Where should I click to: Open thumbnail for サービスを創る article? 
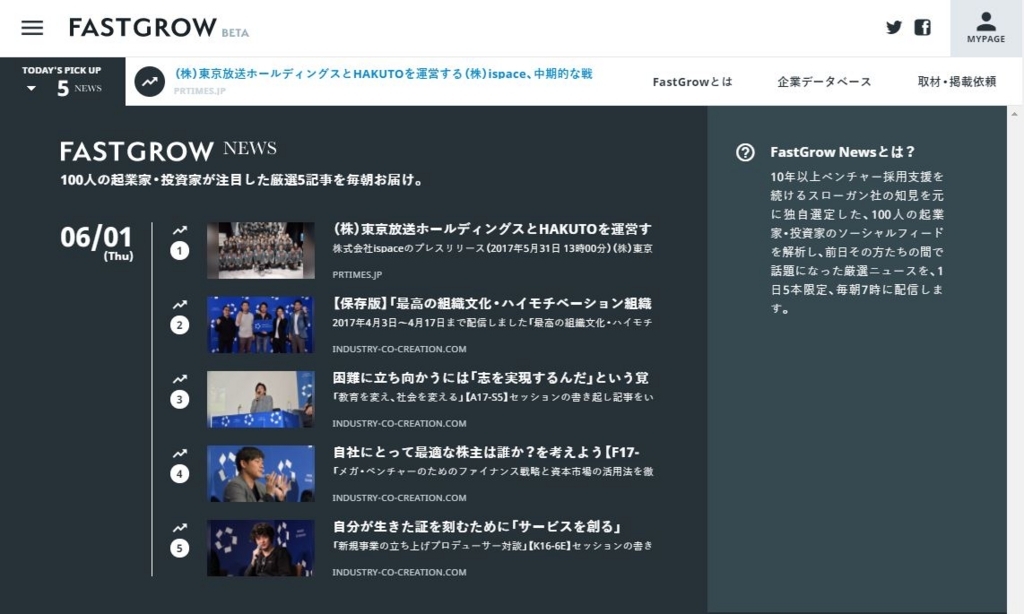coord(261,549)
